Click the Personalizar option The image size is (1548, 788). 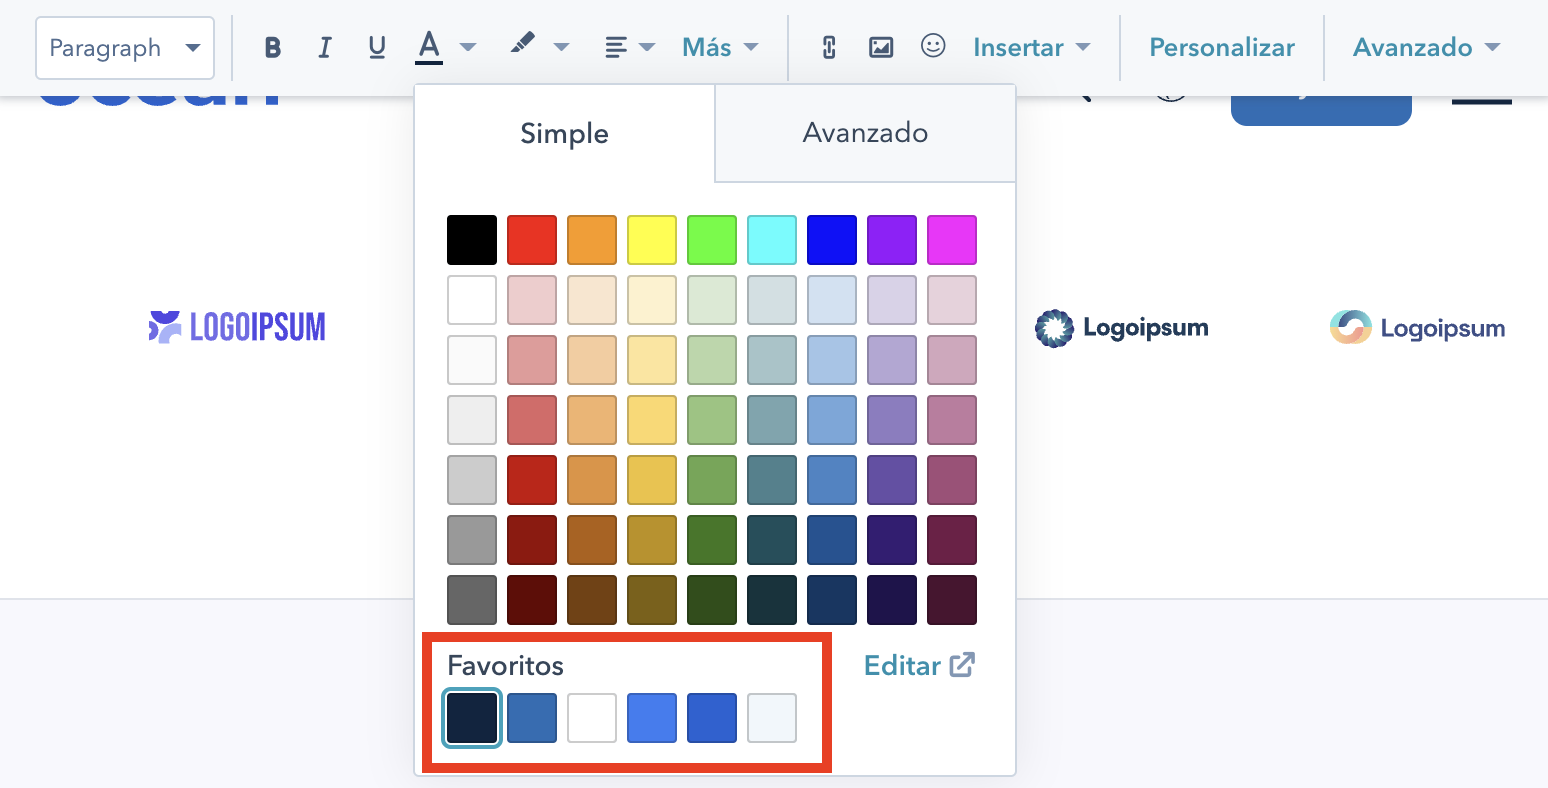click(1221, 46)
